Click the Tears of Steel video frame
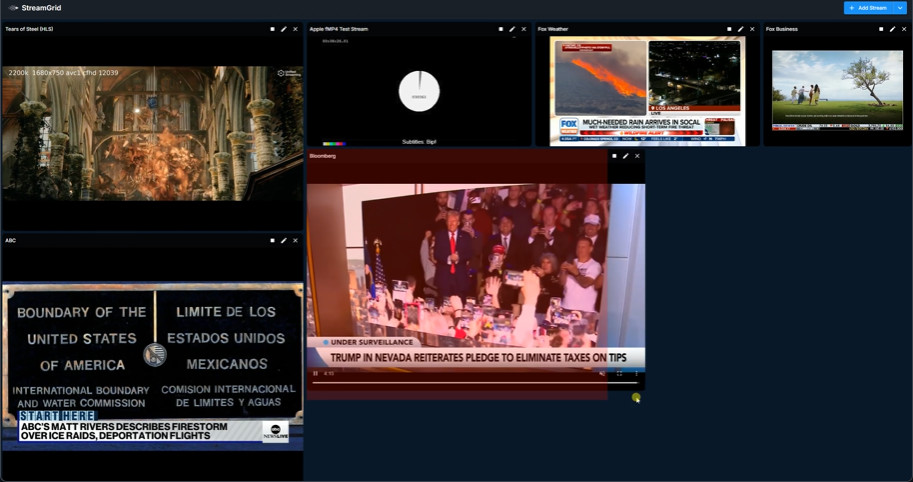The height and width of the screenshot is (482, 913). pos(153,133)
